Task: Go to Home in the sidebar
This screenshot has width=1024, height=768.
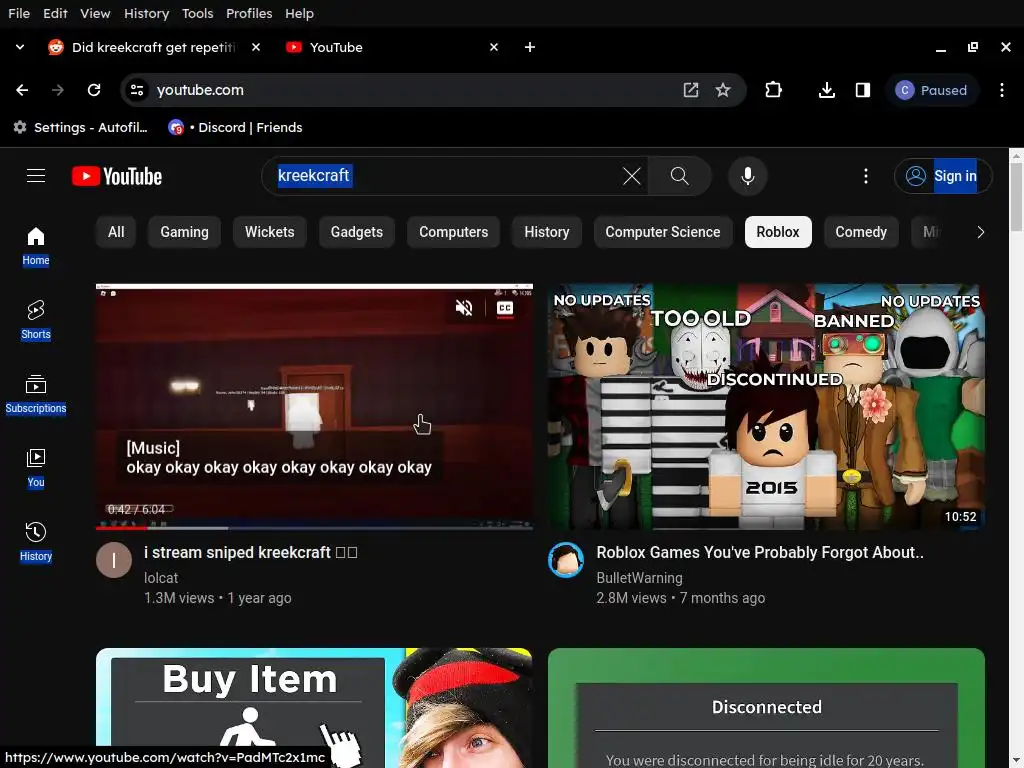Action: [36, 246]
